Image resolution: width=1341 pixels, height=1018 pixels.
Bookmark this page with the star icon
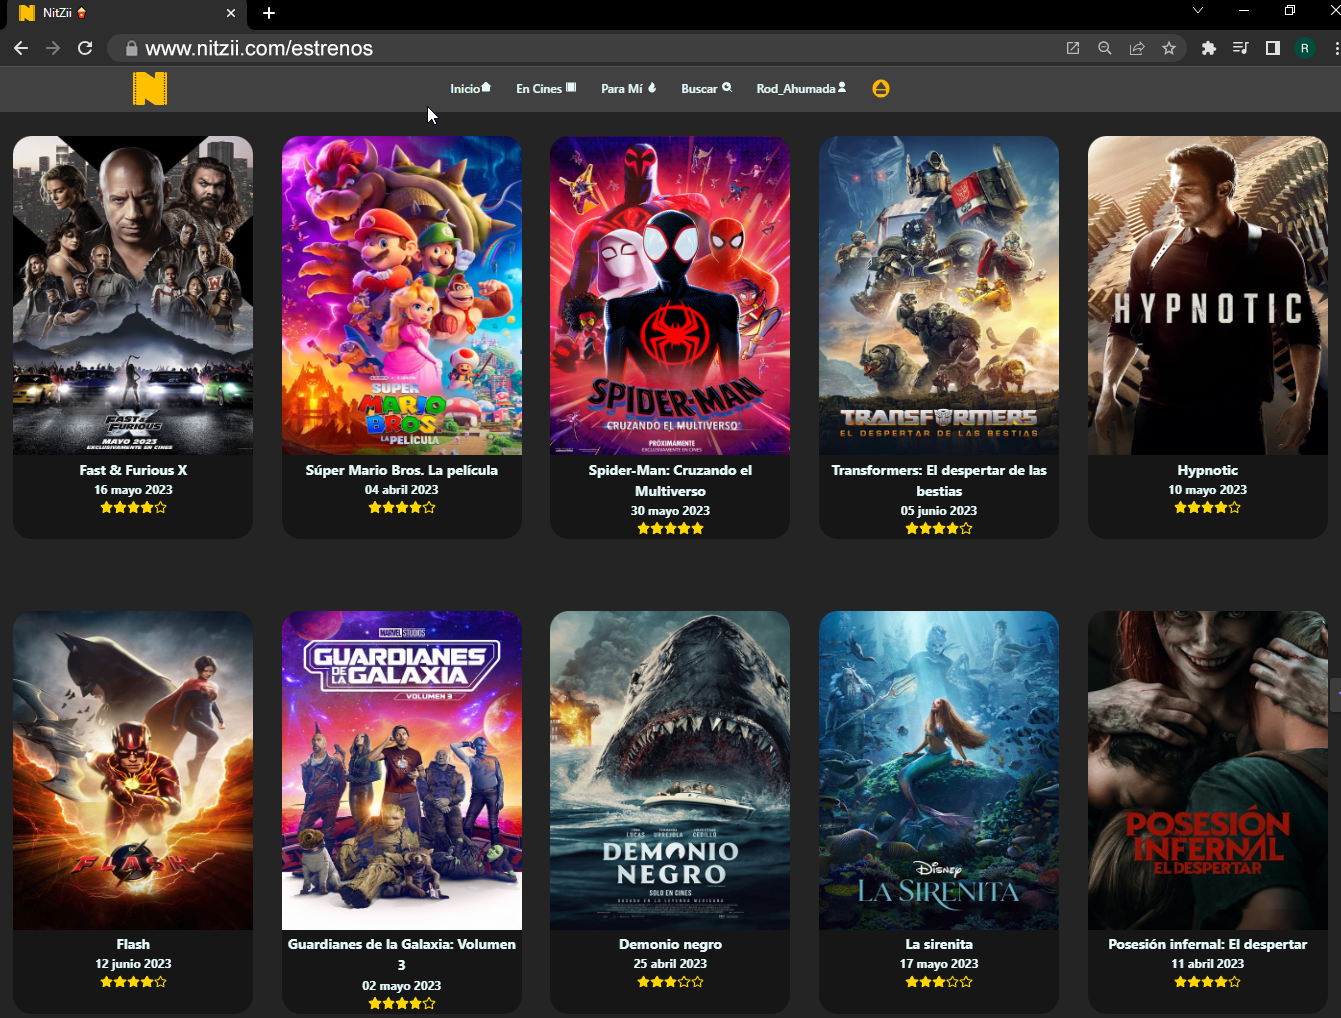coord(1168,48)
